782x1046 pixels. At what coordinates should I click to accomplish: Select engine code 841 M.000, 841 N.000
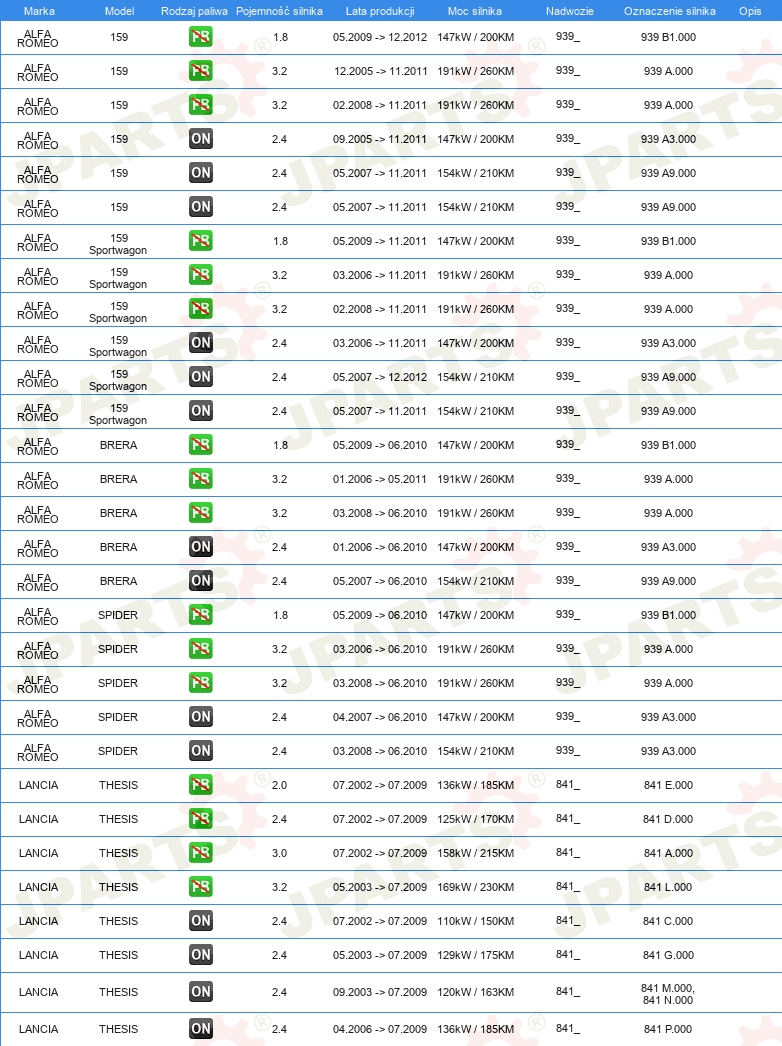[668, 994]
